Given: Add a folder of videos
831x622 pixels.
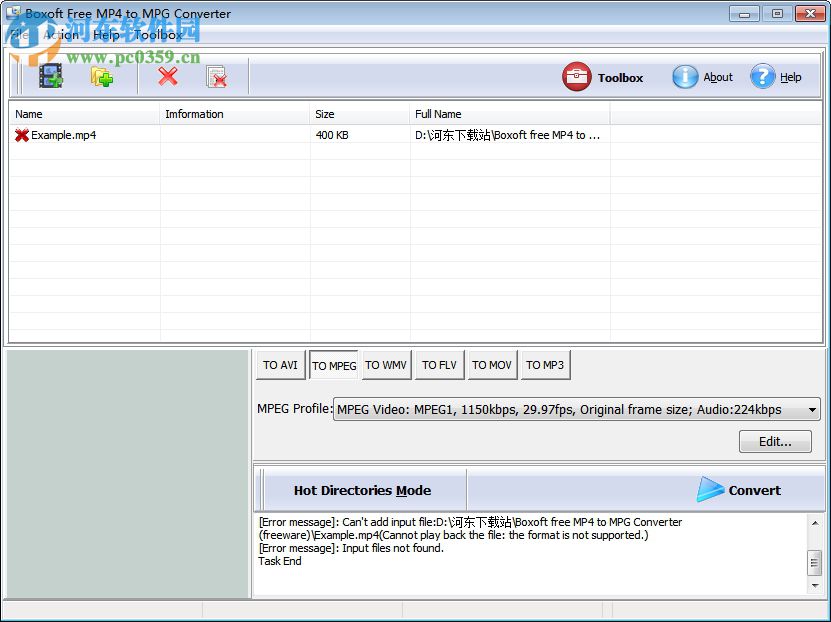Looking at the screenshot, I should click(101, 75).
